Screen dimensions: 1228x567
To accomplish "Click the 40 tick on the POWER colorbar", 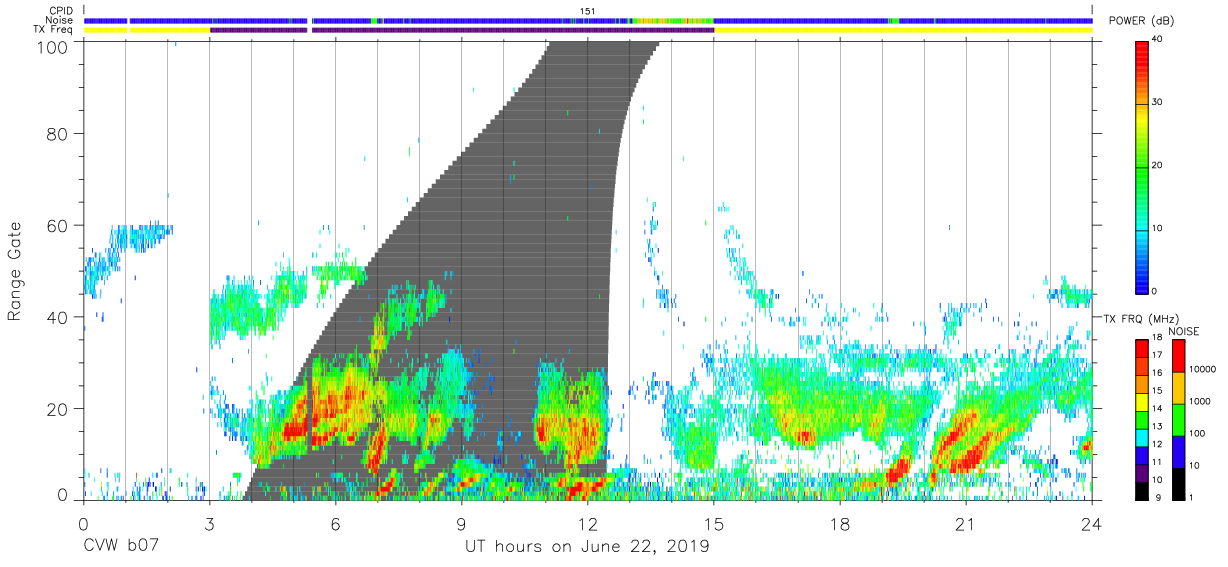I will 1159,40.
